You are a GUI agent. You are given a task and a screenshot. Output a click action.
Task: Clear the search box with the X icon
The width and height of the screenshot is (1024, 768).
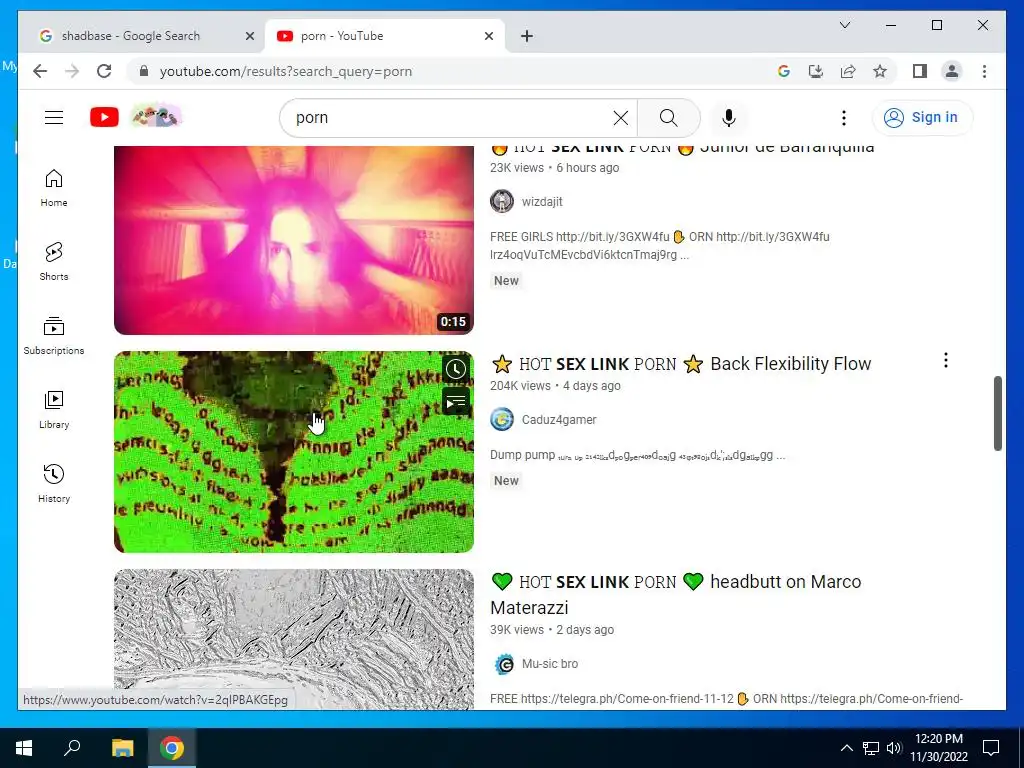[620, 118]
